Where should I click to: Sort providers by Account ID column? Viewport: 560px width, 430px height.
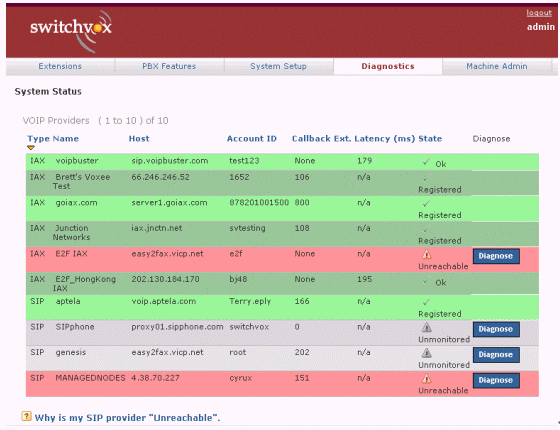pyautogui.click(x=251, y=139)
